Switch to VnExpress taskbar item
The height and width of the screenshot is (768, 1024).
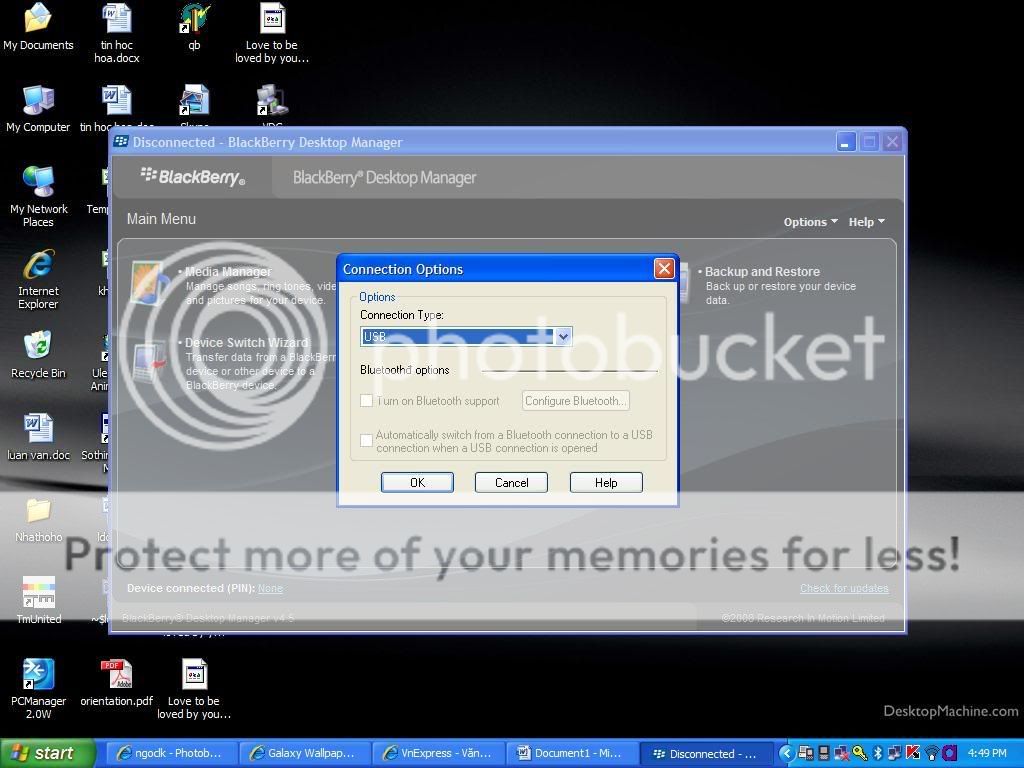tap(438, 753)
